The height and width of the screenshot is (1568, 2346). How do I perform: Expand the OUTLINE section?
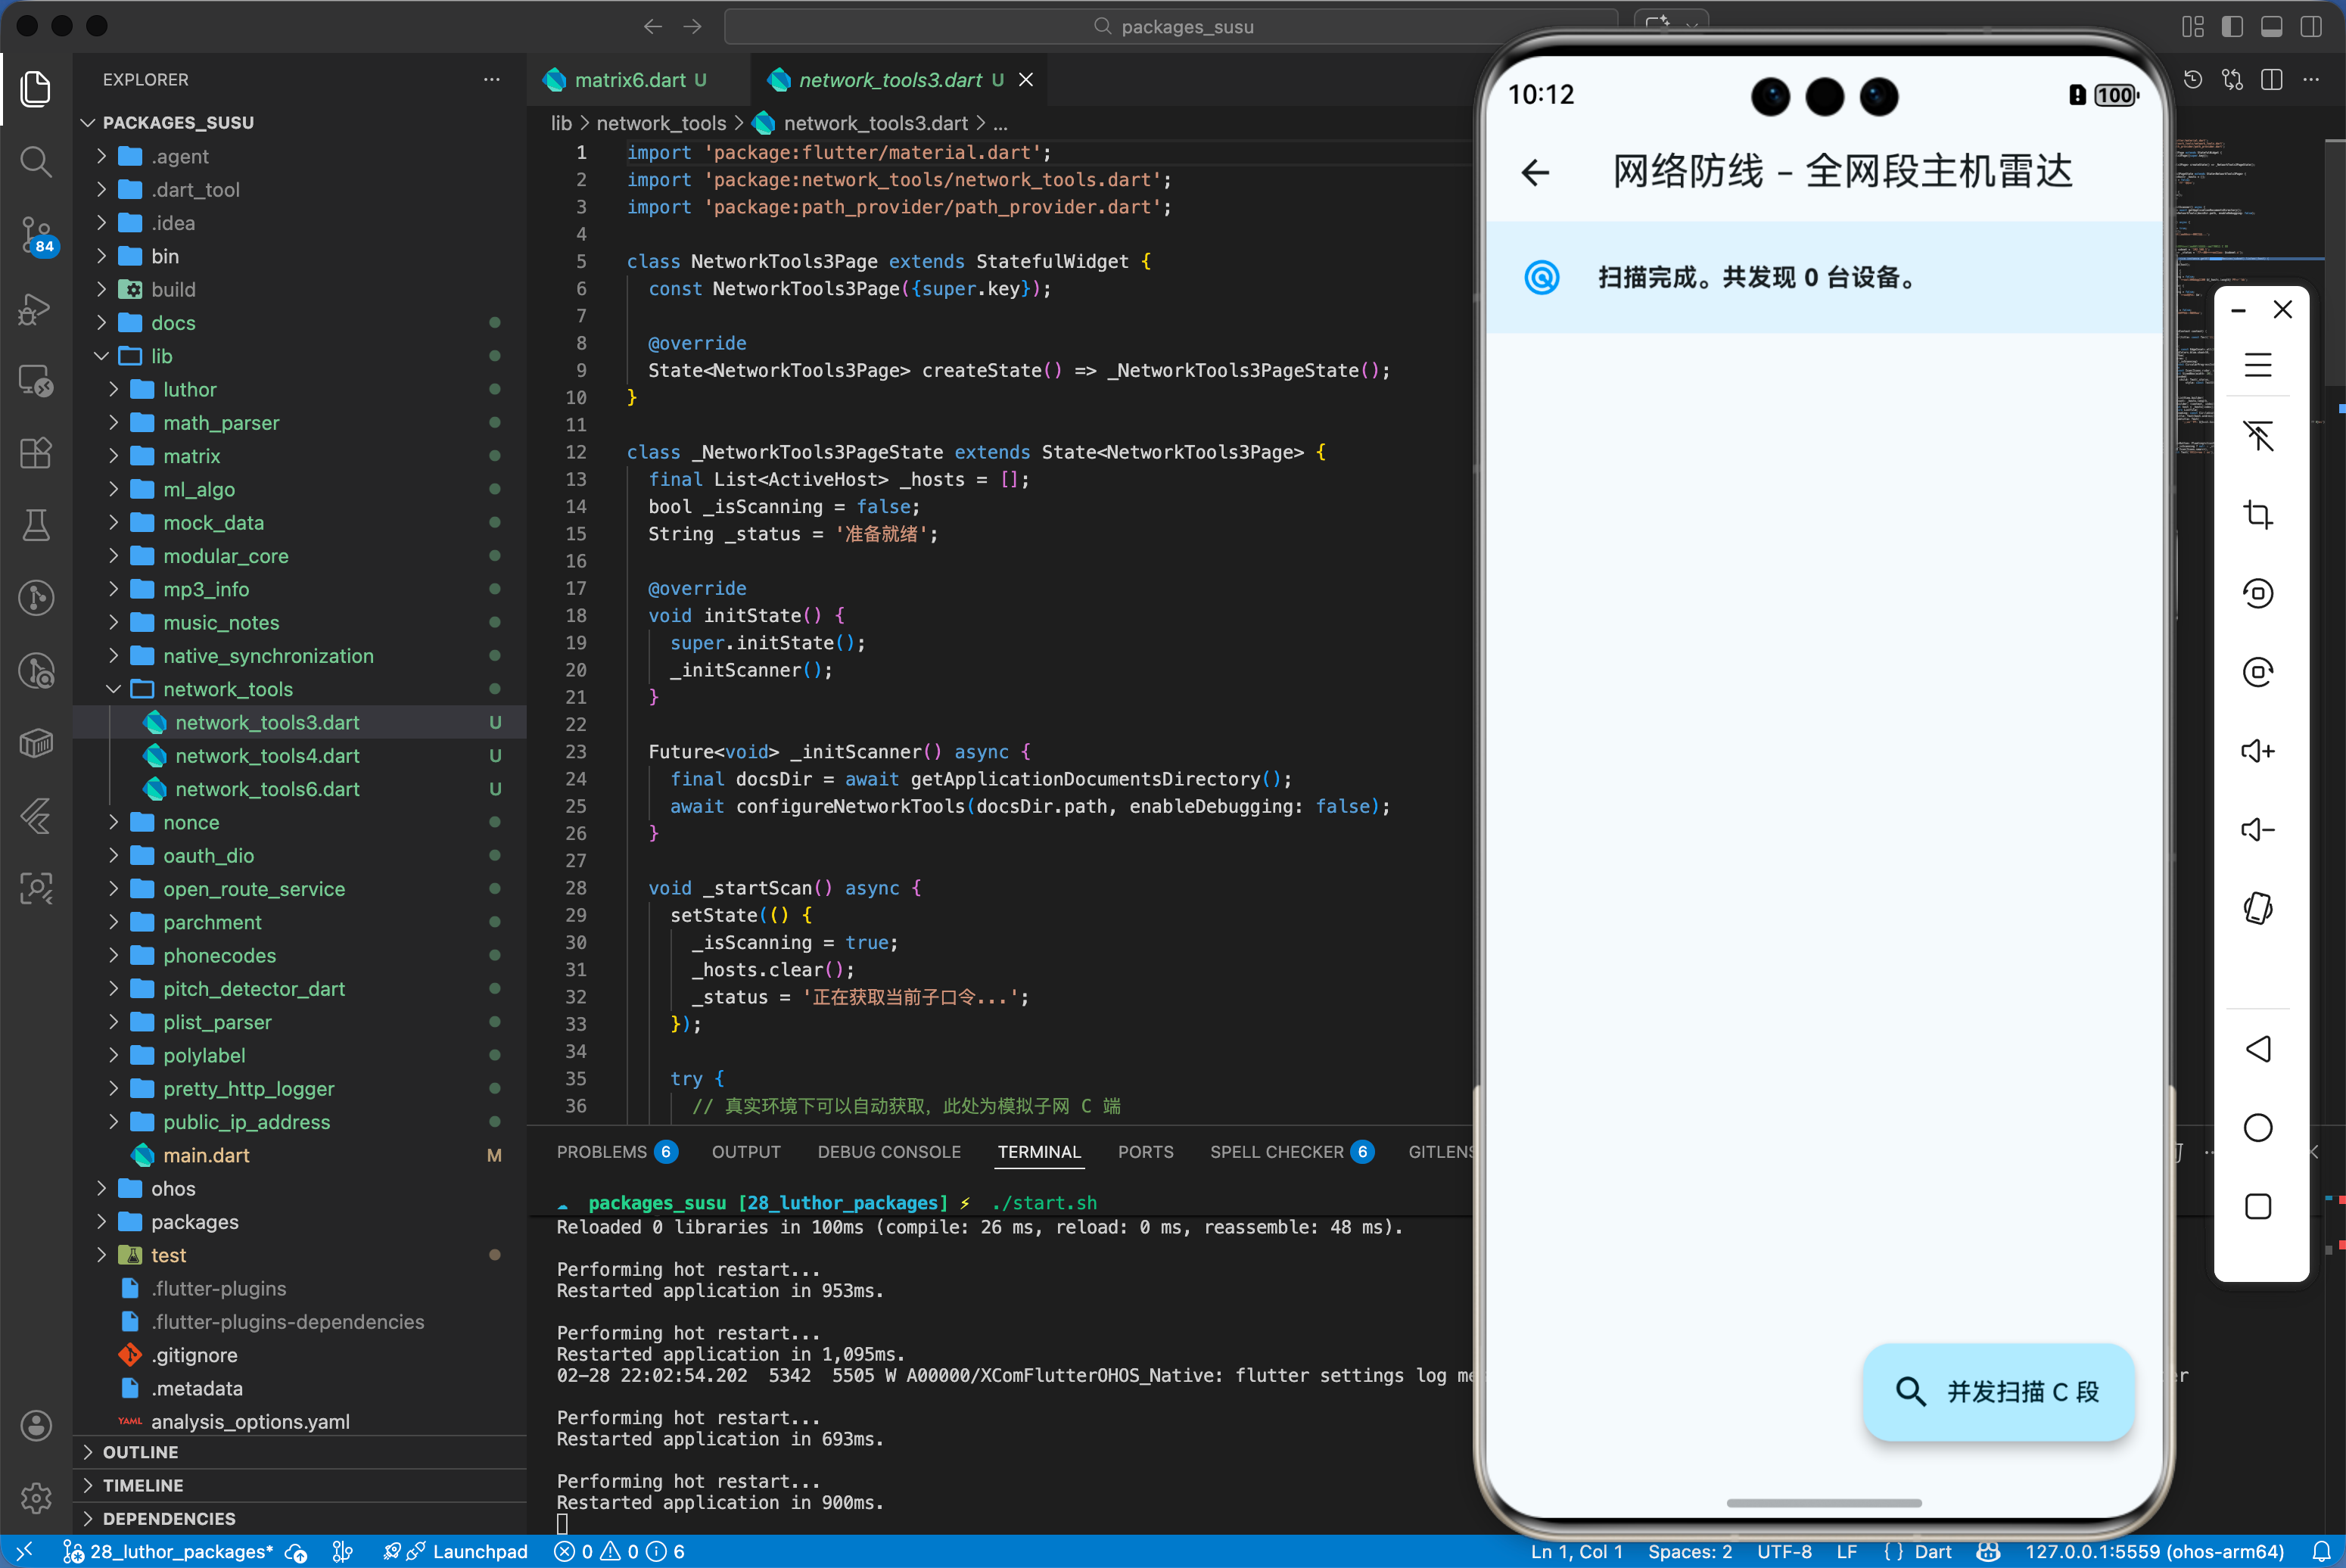coord(140,1452)
